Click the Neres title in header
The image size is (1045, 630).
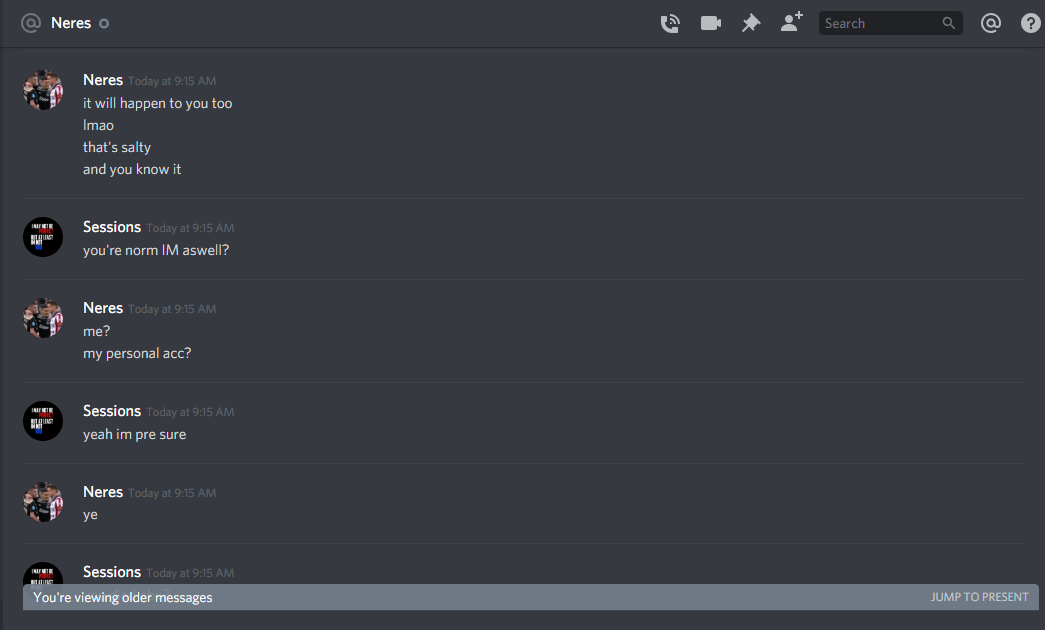tap(71, 23)
